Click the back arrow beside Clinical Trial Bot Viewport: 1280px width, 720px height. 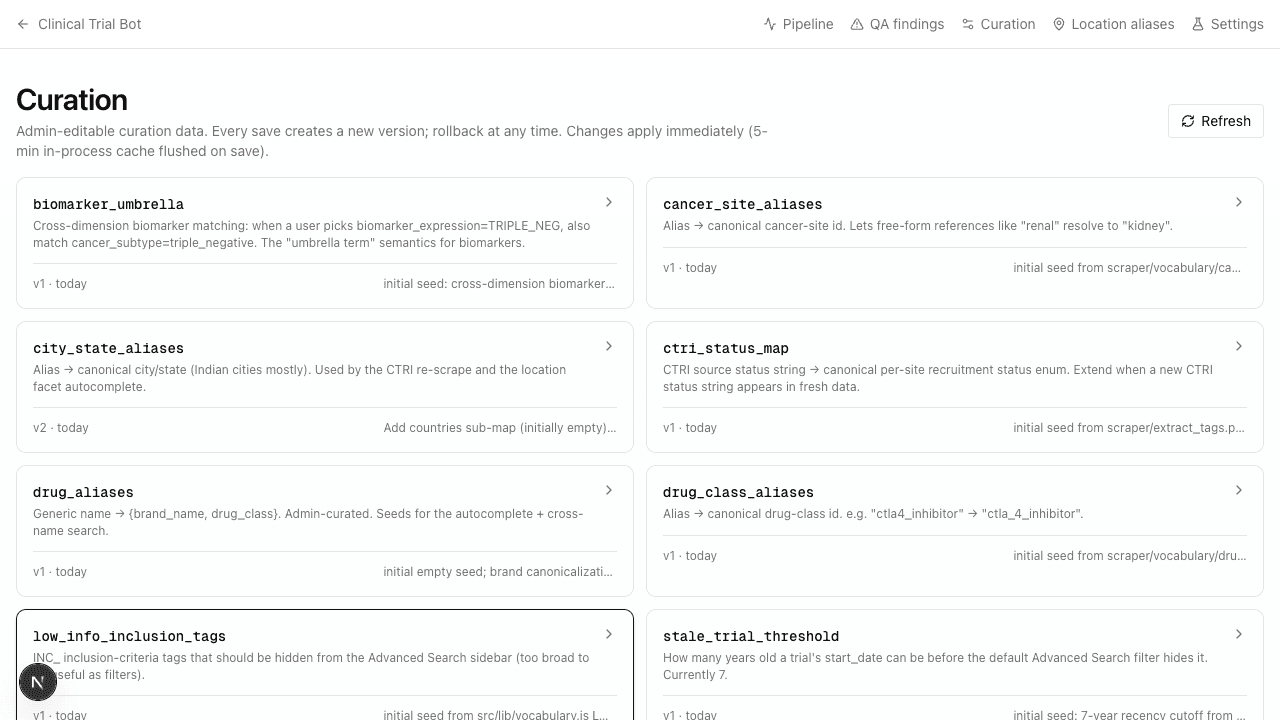tap(23, 24)
